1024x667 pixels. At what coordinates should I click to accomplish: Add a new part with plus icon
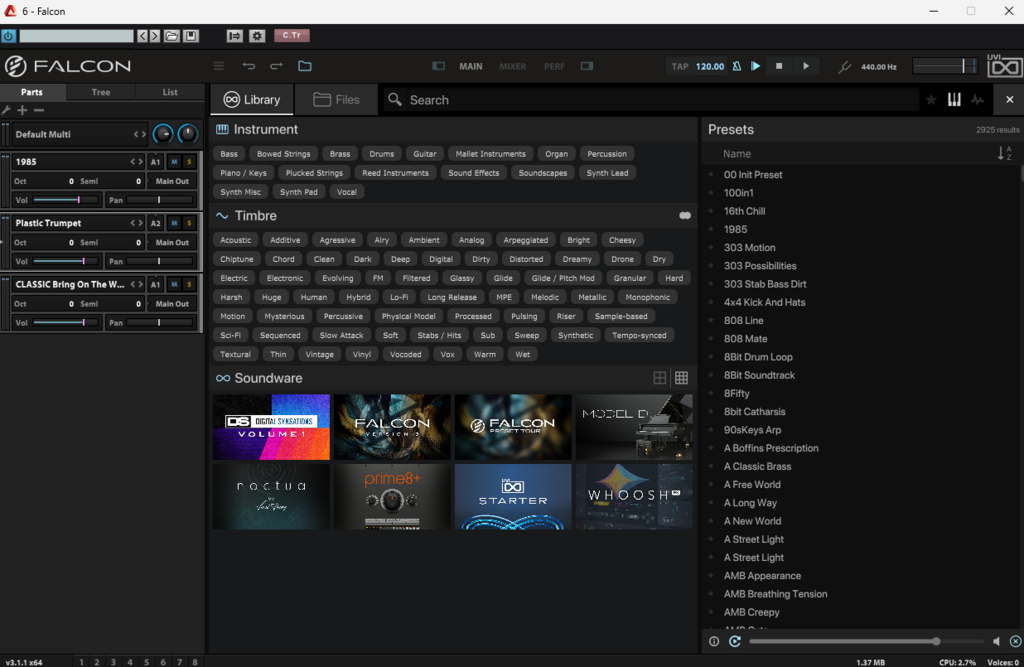pyautogui.click(x=22, y=110)
